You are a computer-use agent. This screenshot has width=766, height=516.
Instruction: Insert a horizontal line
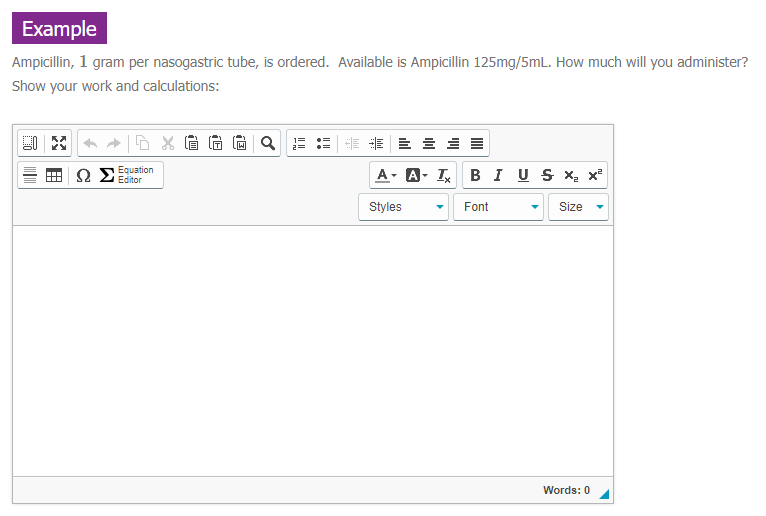pos(30,175)
